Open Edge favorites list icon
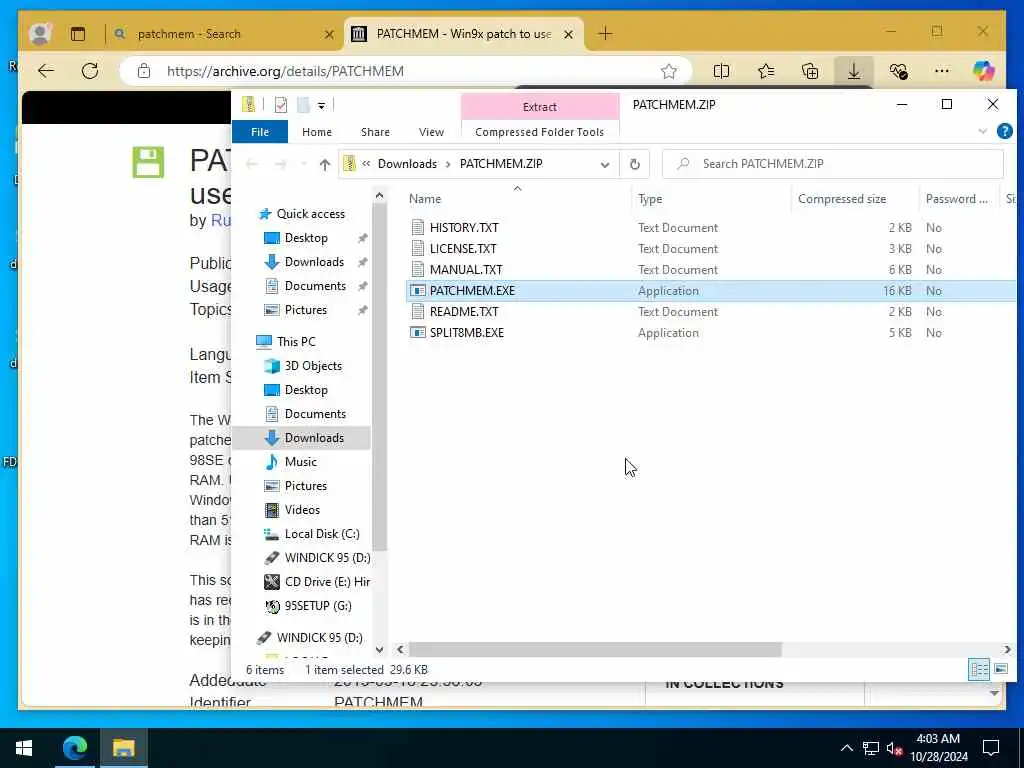 point(765,71)
